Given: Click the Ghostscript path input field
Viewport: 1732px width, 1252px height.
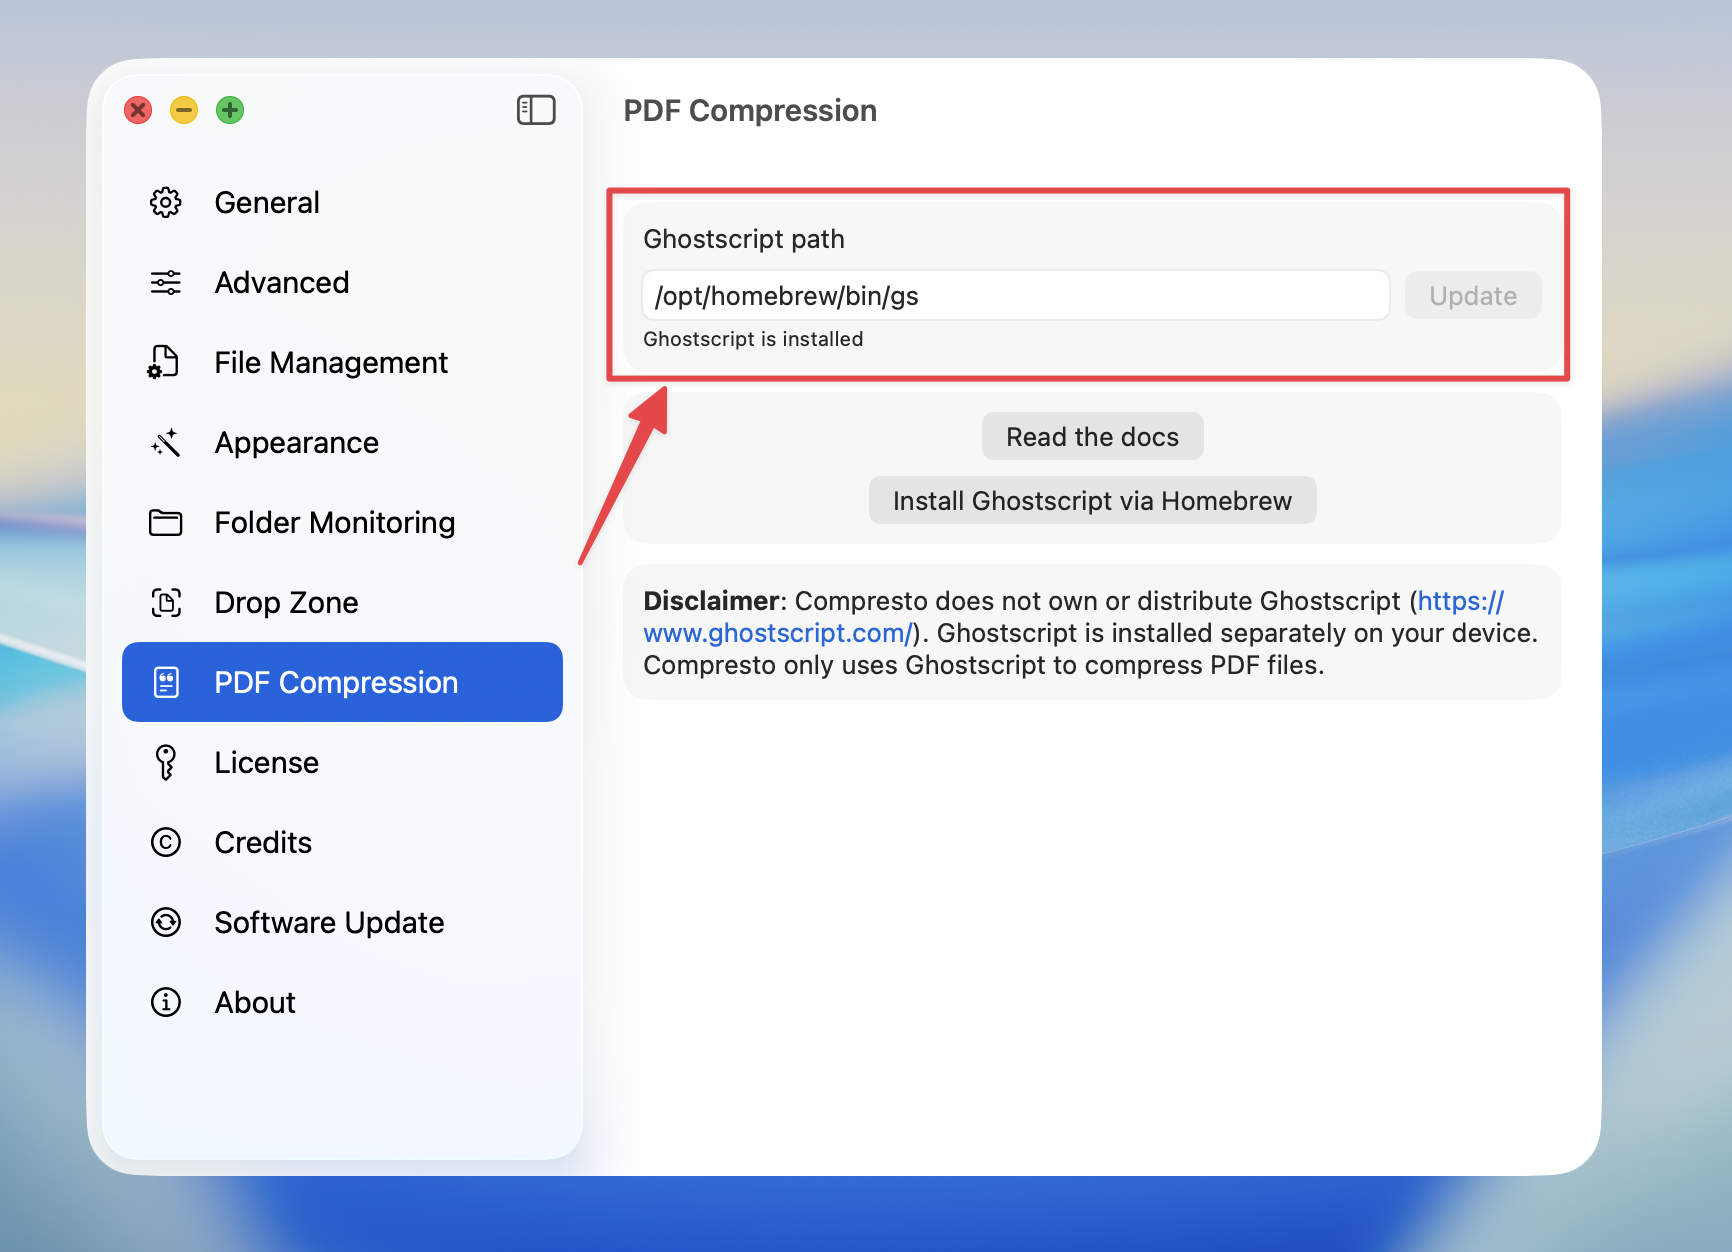Looking at the screenshot, I should (1016, 296).
